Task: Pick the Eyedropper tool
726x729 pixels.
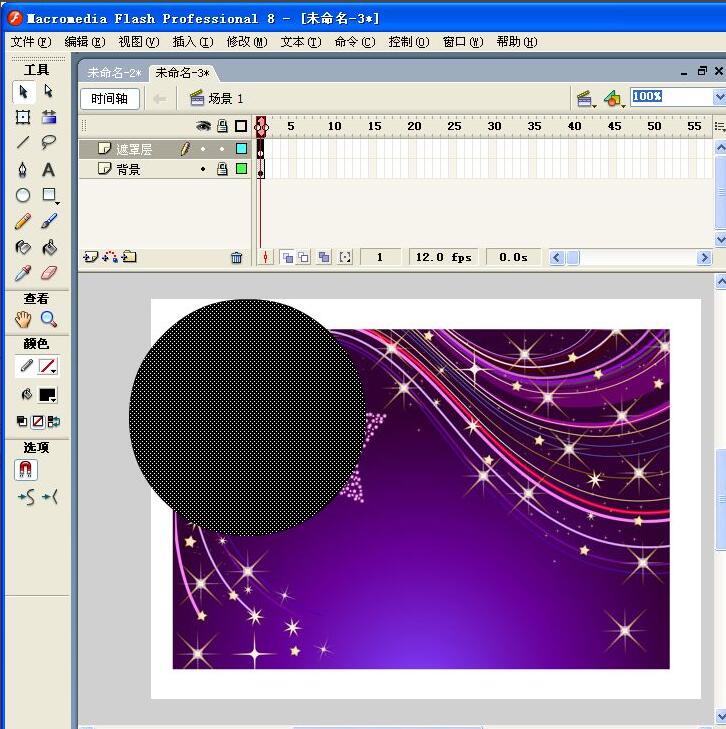Action: (x=23, y=273)
